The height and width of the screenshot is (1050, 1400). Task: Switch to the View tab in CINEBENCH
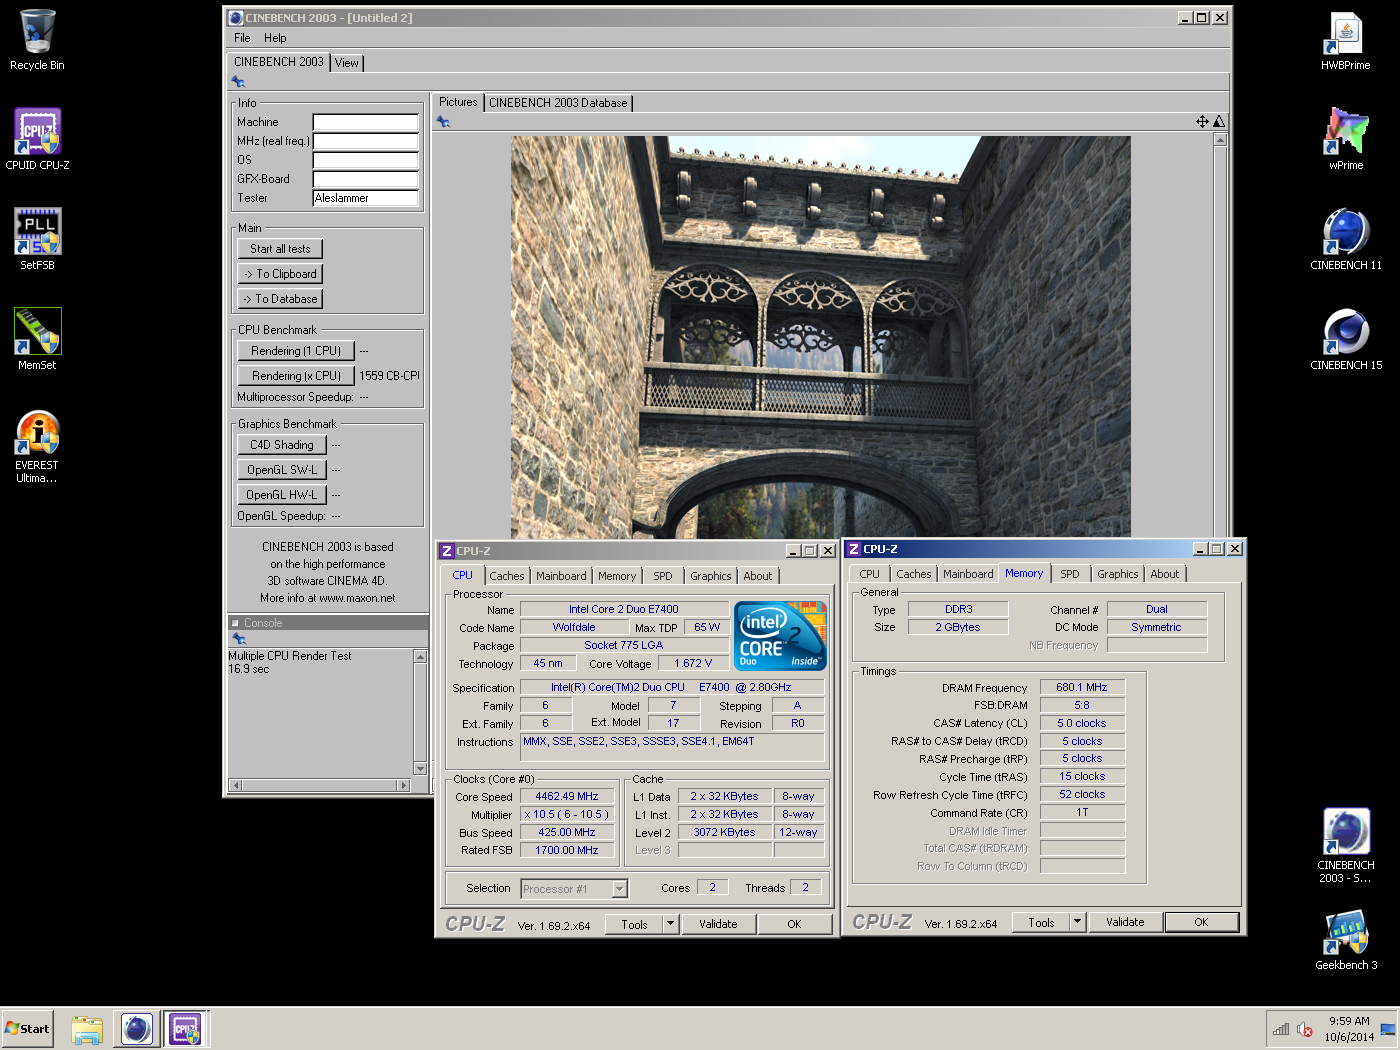coord(347,63)
